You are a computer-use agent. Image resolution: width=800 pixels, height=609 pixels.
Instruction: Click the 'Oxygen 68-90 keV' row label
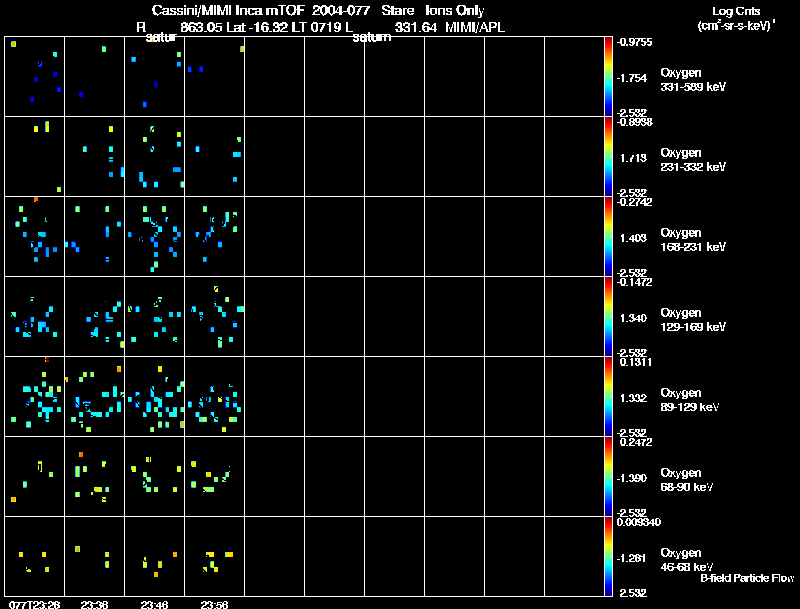tap(687, 480)
